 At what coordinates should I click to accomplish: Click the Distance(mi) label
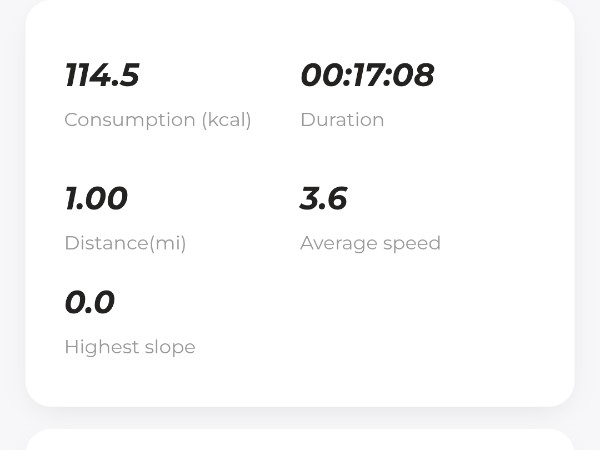point(125,243)
